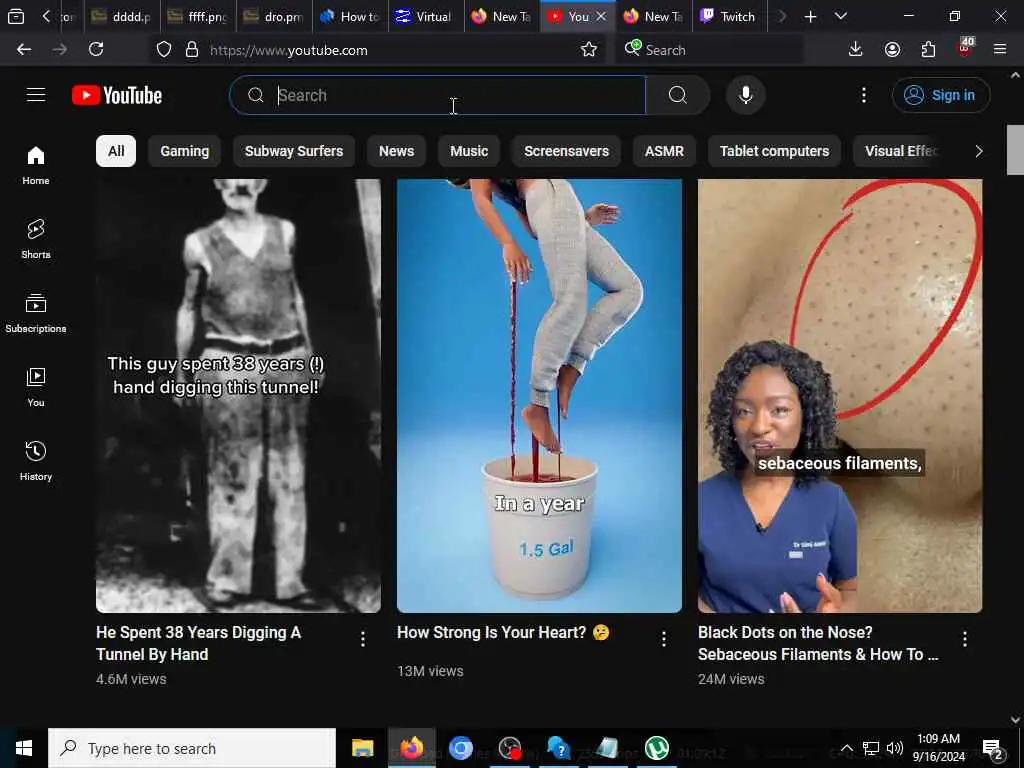Image resolution: width=1024 pixels, height=768 pixels.
Task: Reload the page with the refresh icon
Action: coord(96,50)
